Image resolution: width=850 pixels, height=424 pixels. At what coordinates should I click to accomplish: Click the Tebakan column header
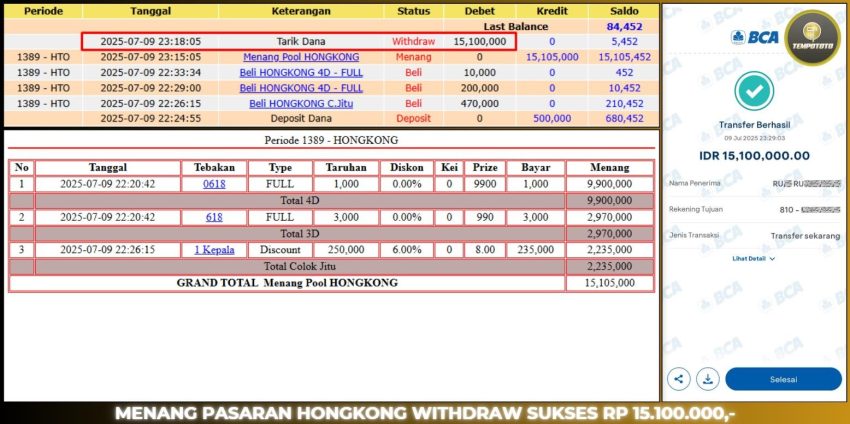[214, 168]
